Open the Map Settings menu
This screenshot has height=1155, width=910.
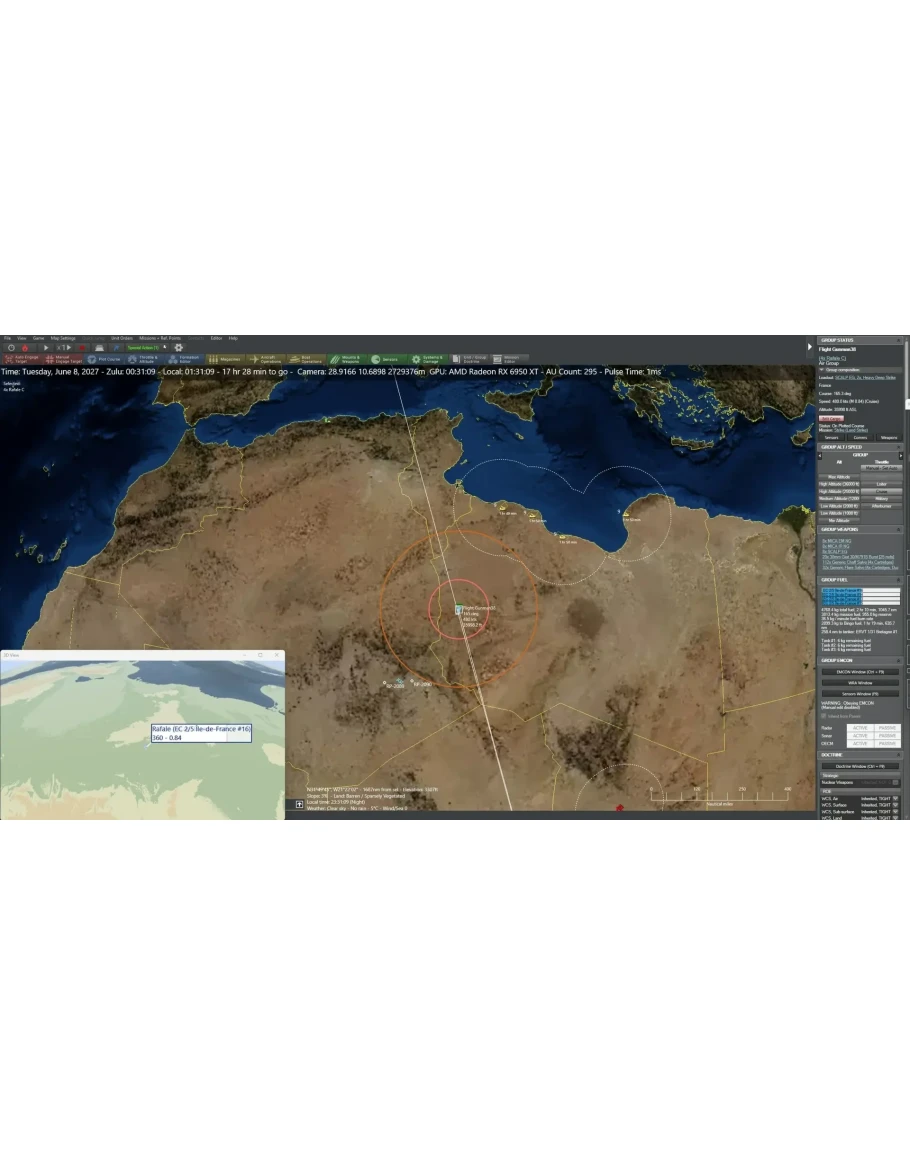tap(62, 338)
